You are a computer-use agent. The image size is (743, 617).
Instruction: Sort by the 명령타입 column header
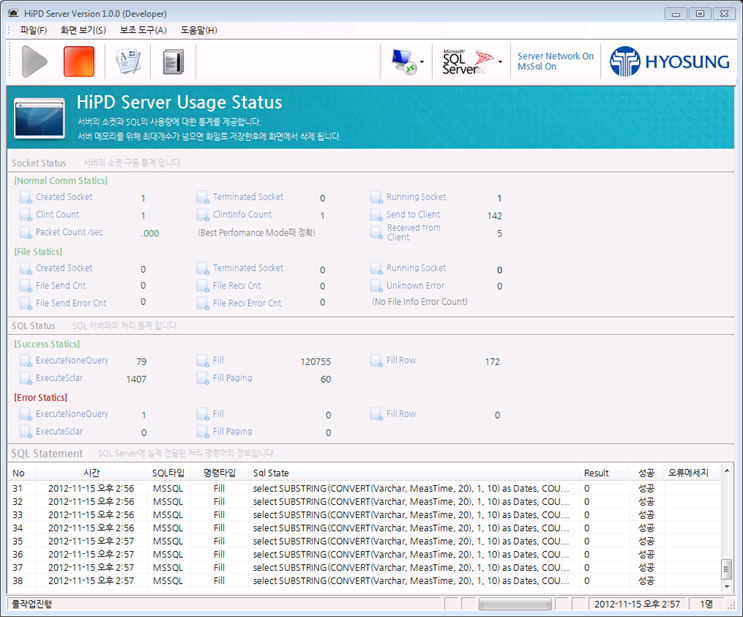pyautogui.click(x=219, y=473)
